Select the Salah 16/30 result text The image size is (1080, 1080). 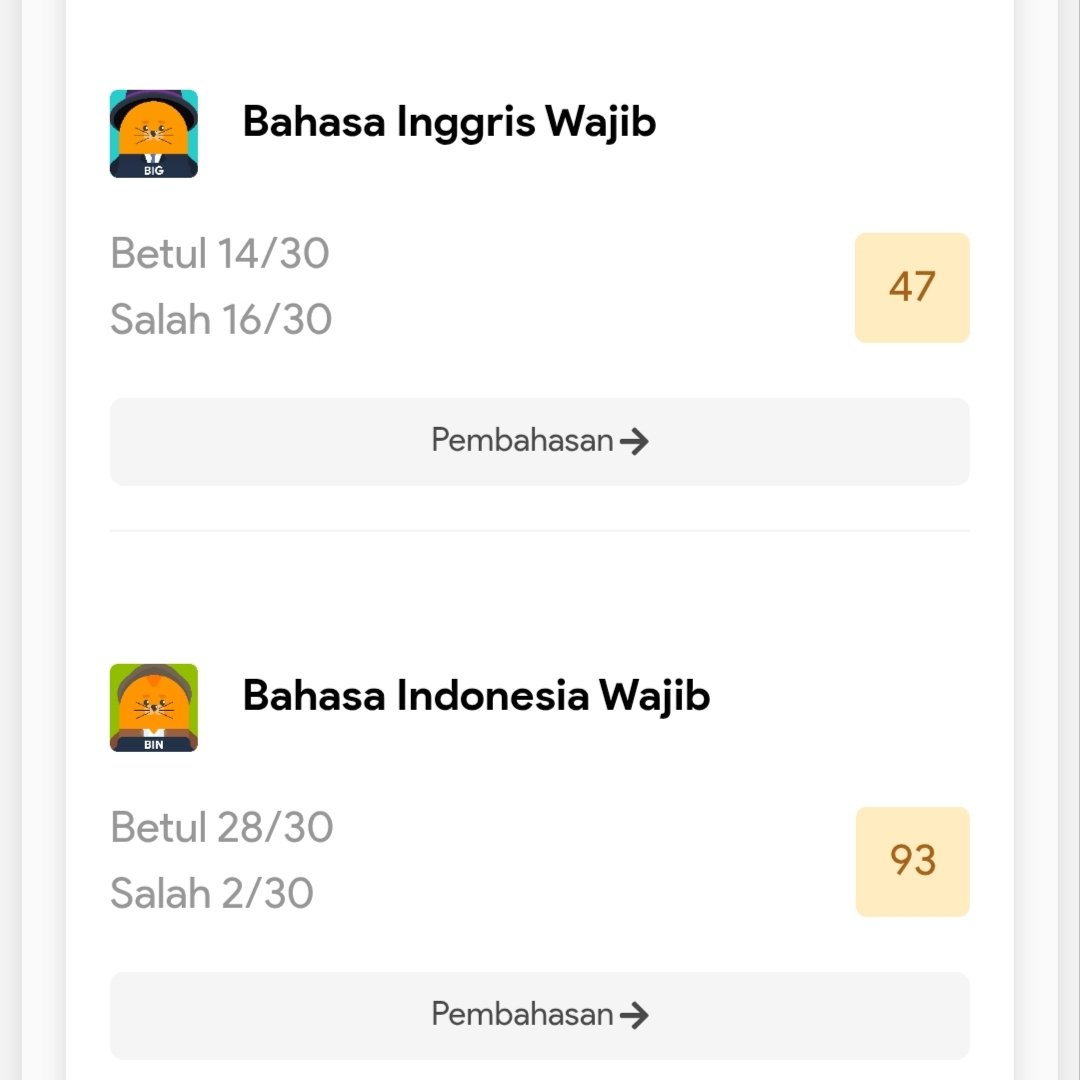click(221, 319)
